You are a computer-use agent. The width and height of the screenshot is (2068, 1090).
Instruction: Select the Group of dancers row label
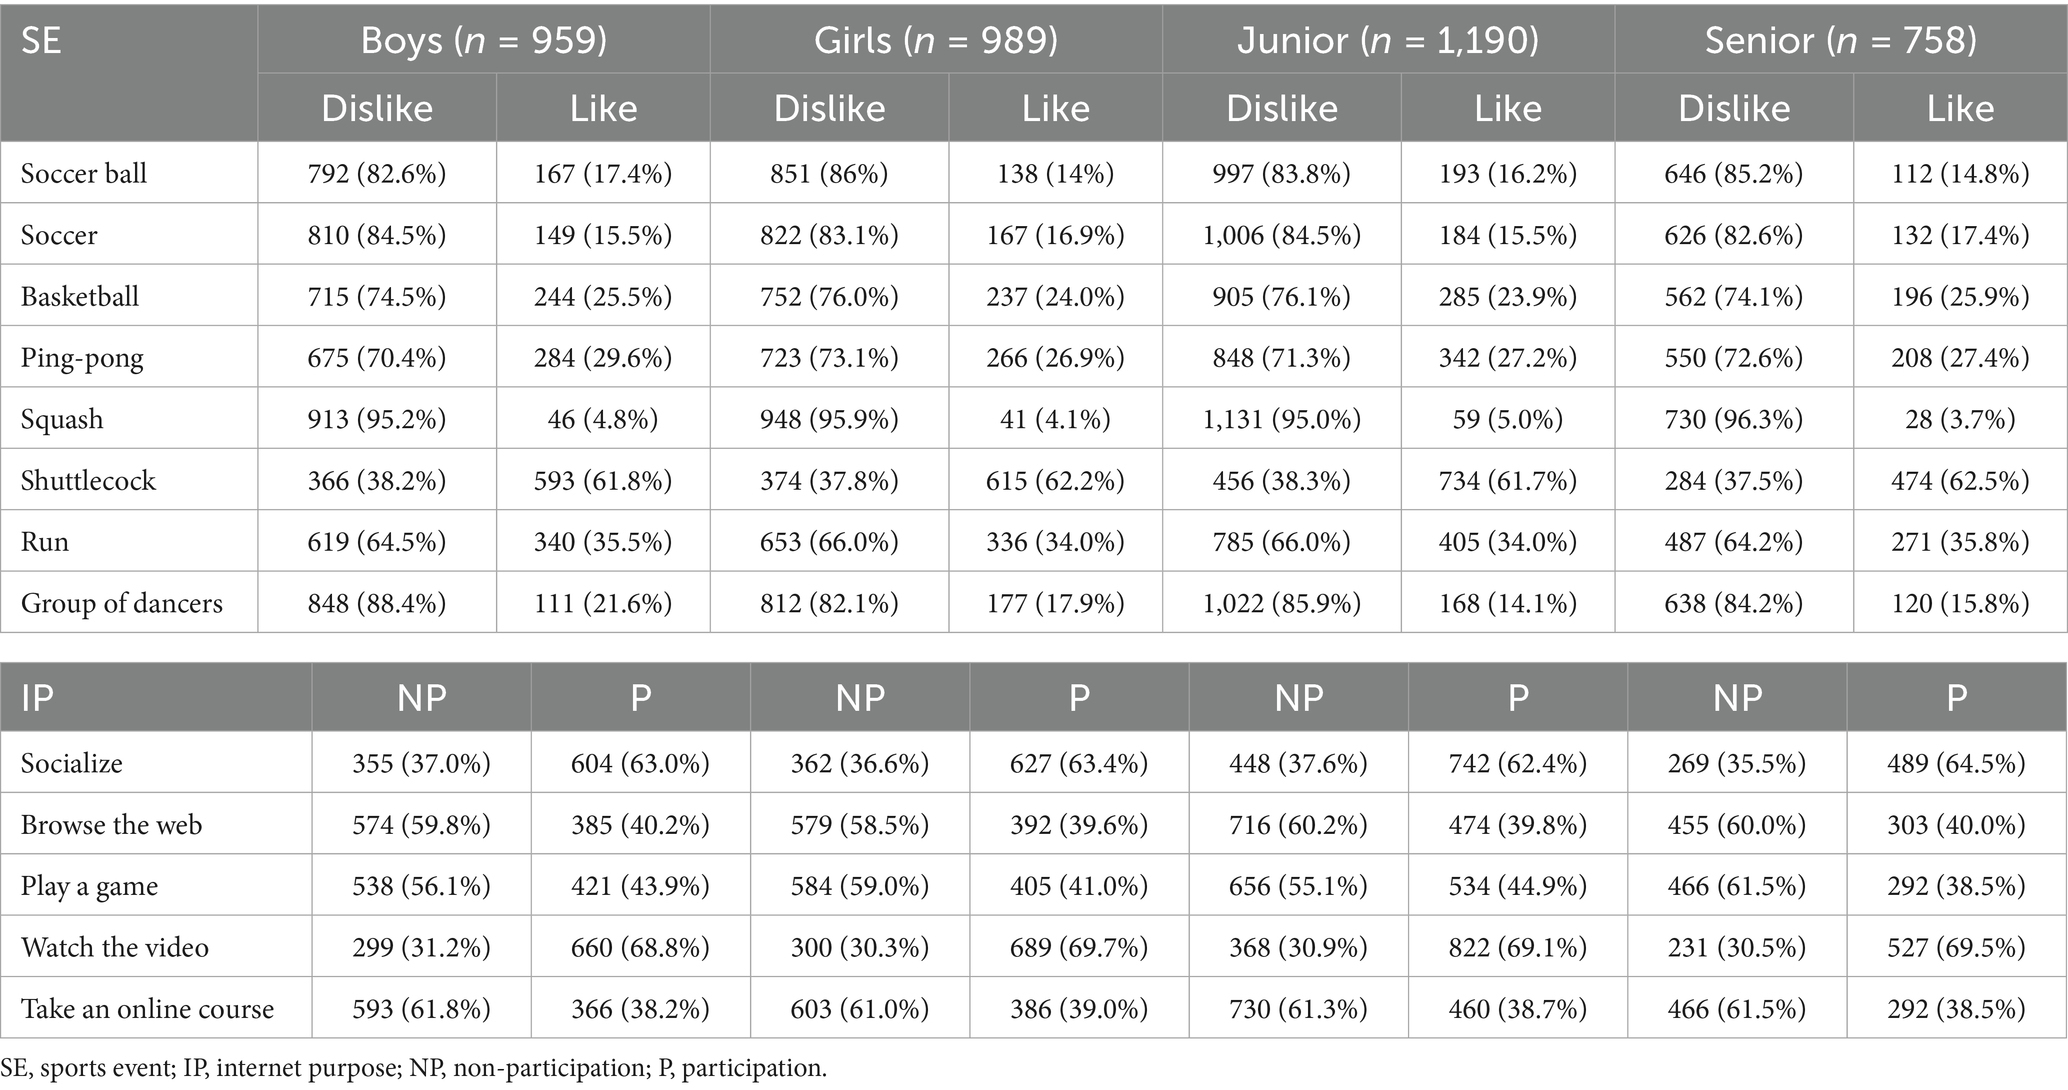pyautogui.click(x=122, y=603)
